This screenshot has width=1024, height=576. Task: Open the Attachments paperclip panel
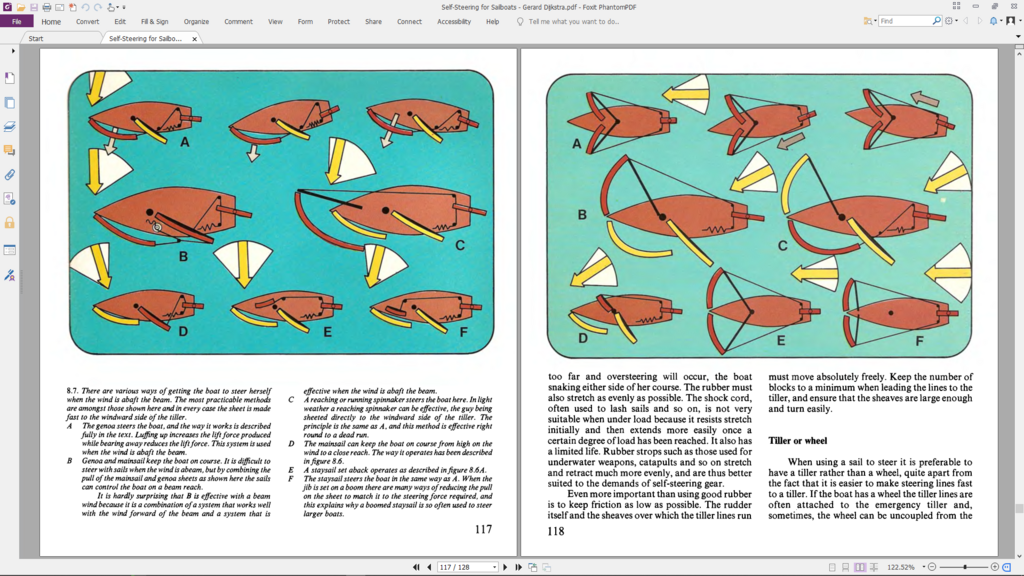tap(10, 175)
